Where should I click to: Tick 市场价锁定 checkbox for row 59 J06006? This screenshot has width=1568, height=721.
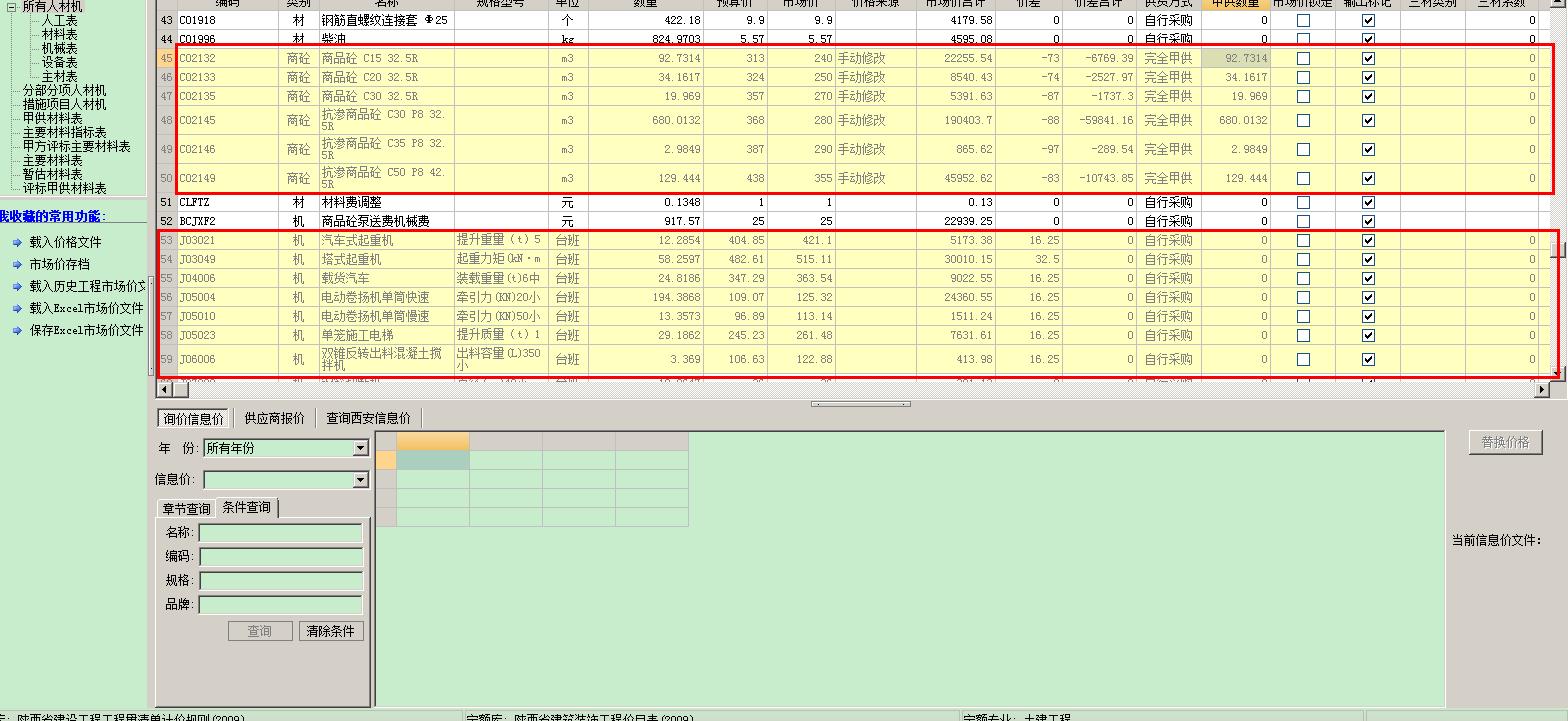pyautogui.click(x=1303, y=359)
